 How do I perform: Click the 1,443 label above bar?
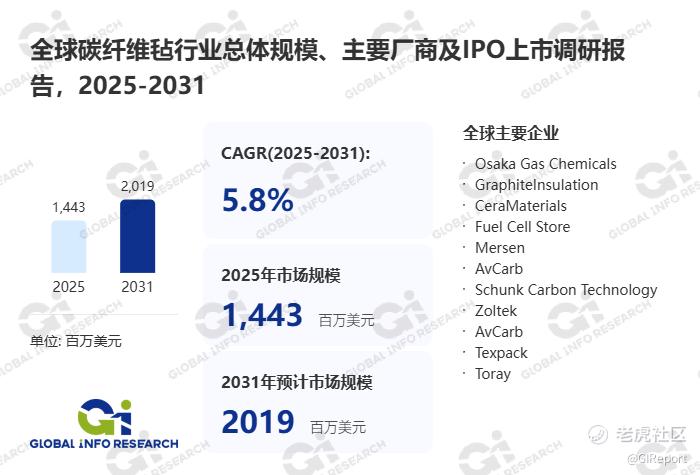69,207
